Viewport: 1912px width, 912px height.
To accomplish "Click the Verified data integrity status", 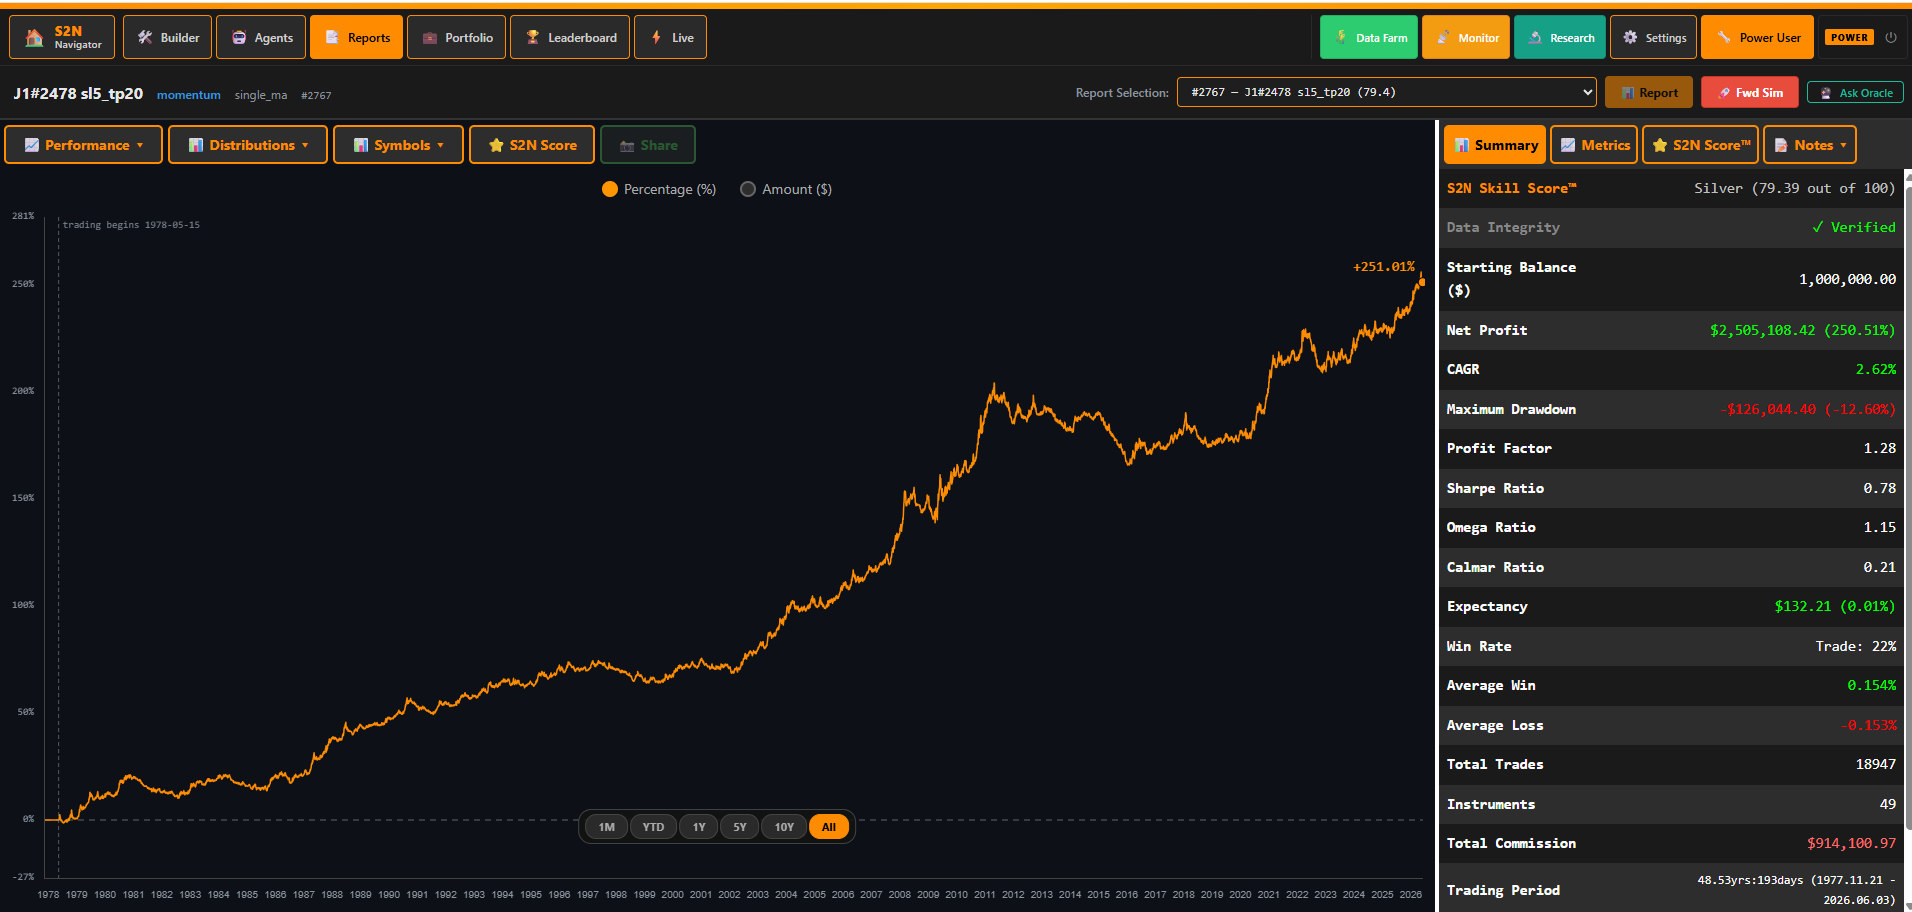I will [x=1854, y=227].
